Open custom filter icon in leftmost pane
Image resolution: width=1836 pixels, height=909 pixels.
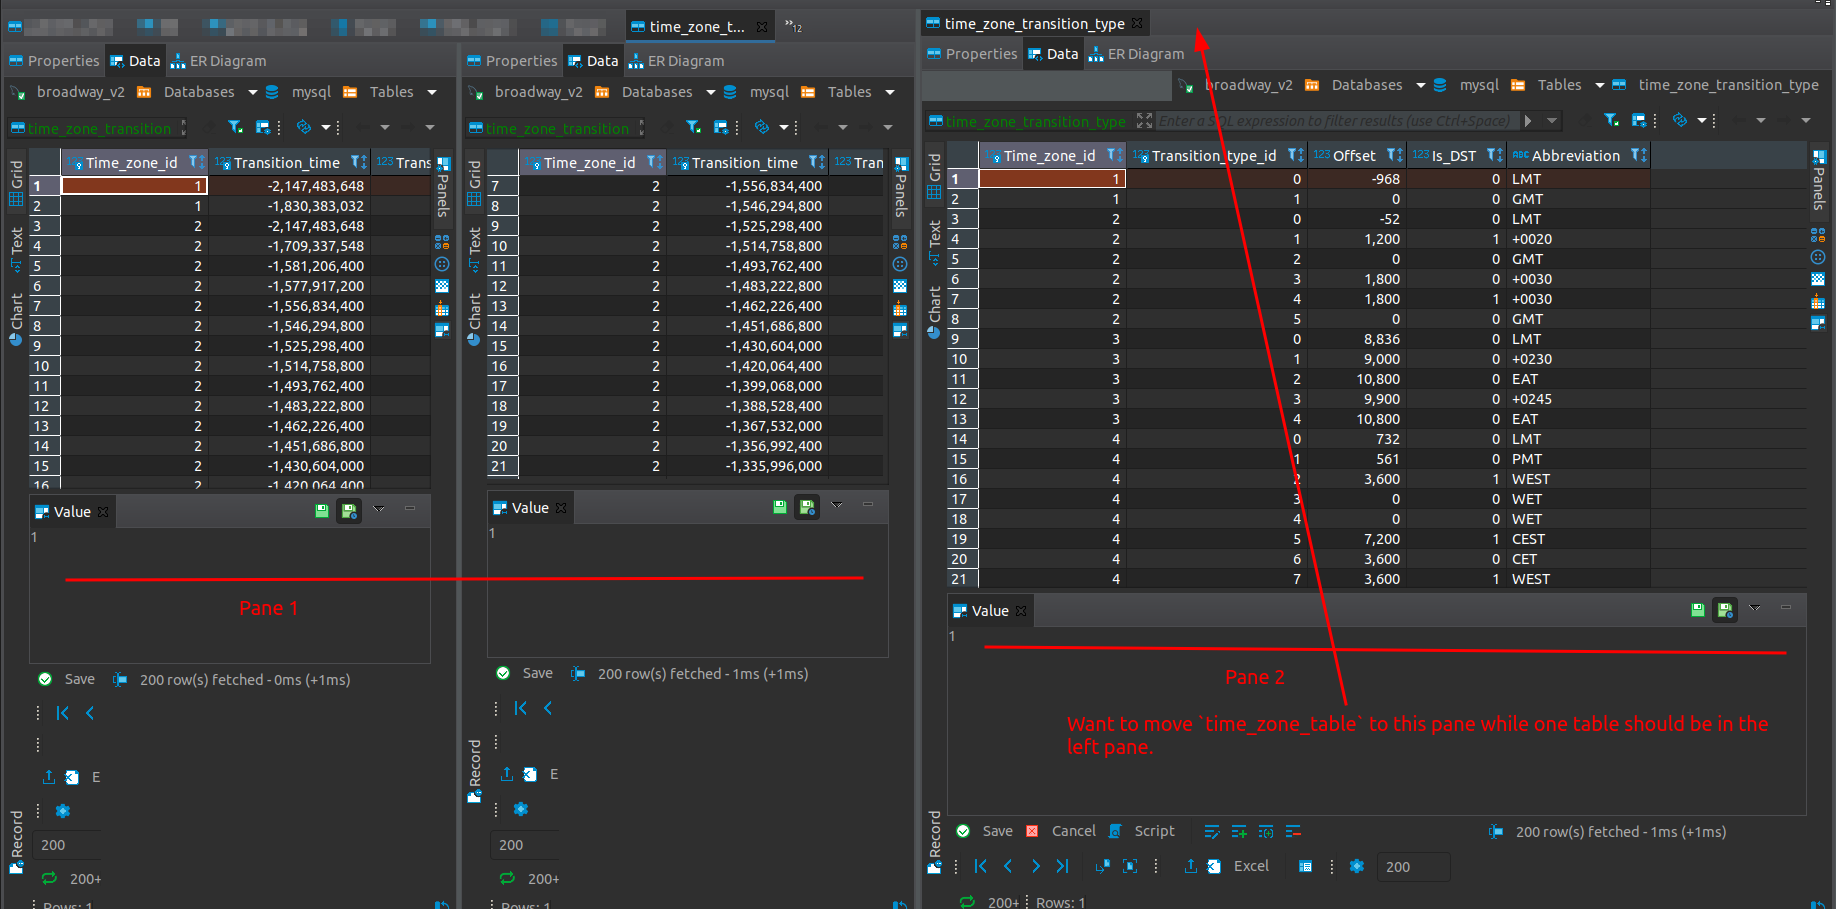(235, 127)
